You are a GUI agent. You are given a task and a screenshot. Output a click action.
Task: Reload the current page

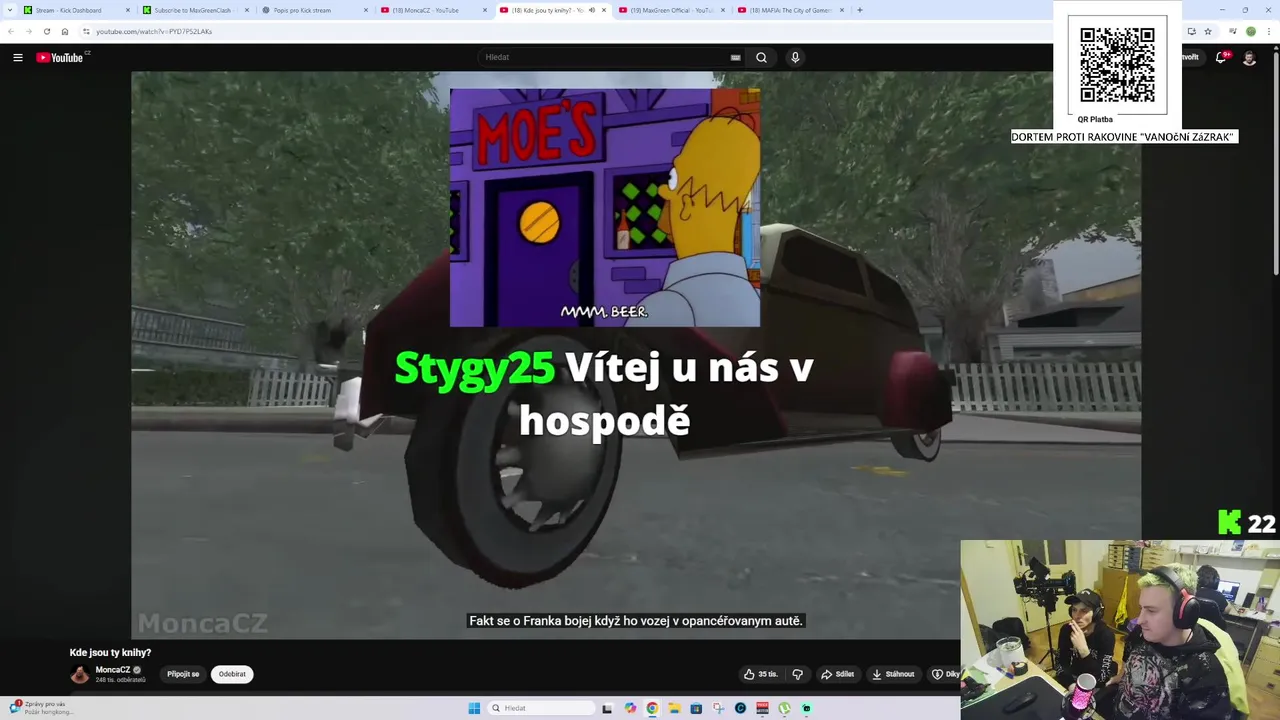(x=46, y=31)
